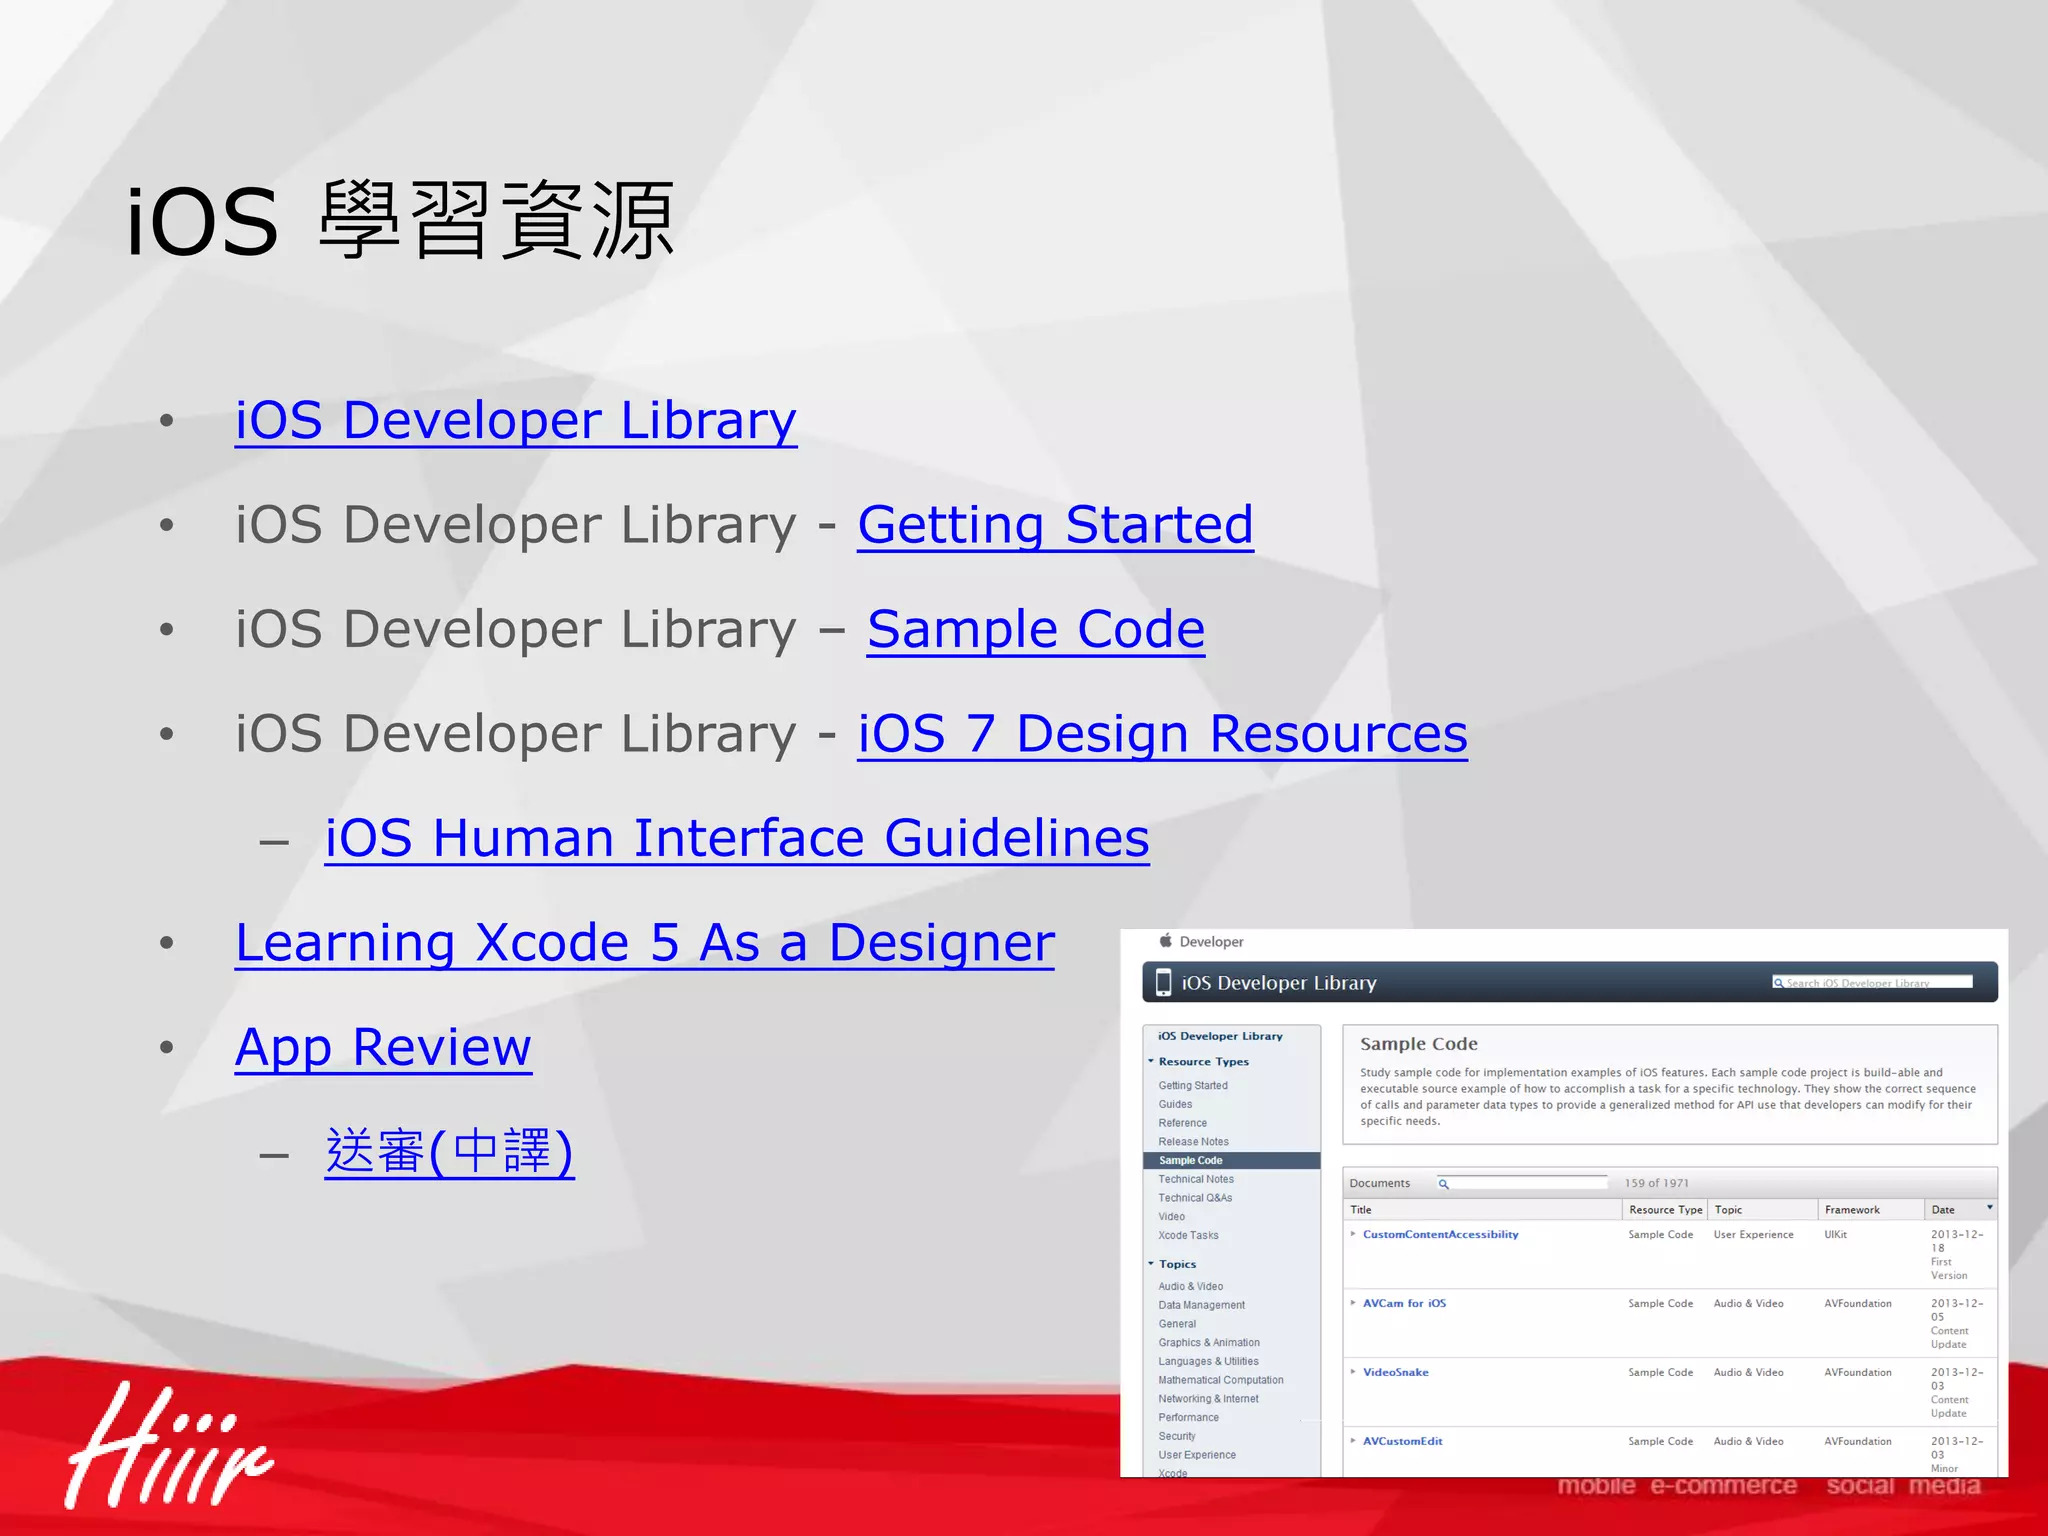Collapse the Topics section
Image resolution: width=2048 pixels, height=1536 pixels.
pyautogui.click(x=1151, y=1264)
